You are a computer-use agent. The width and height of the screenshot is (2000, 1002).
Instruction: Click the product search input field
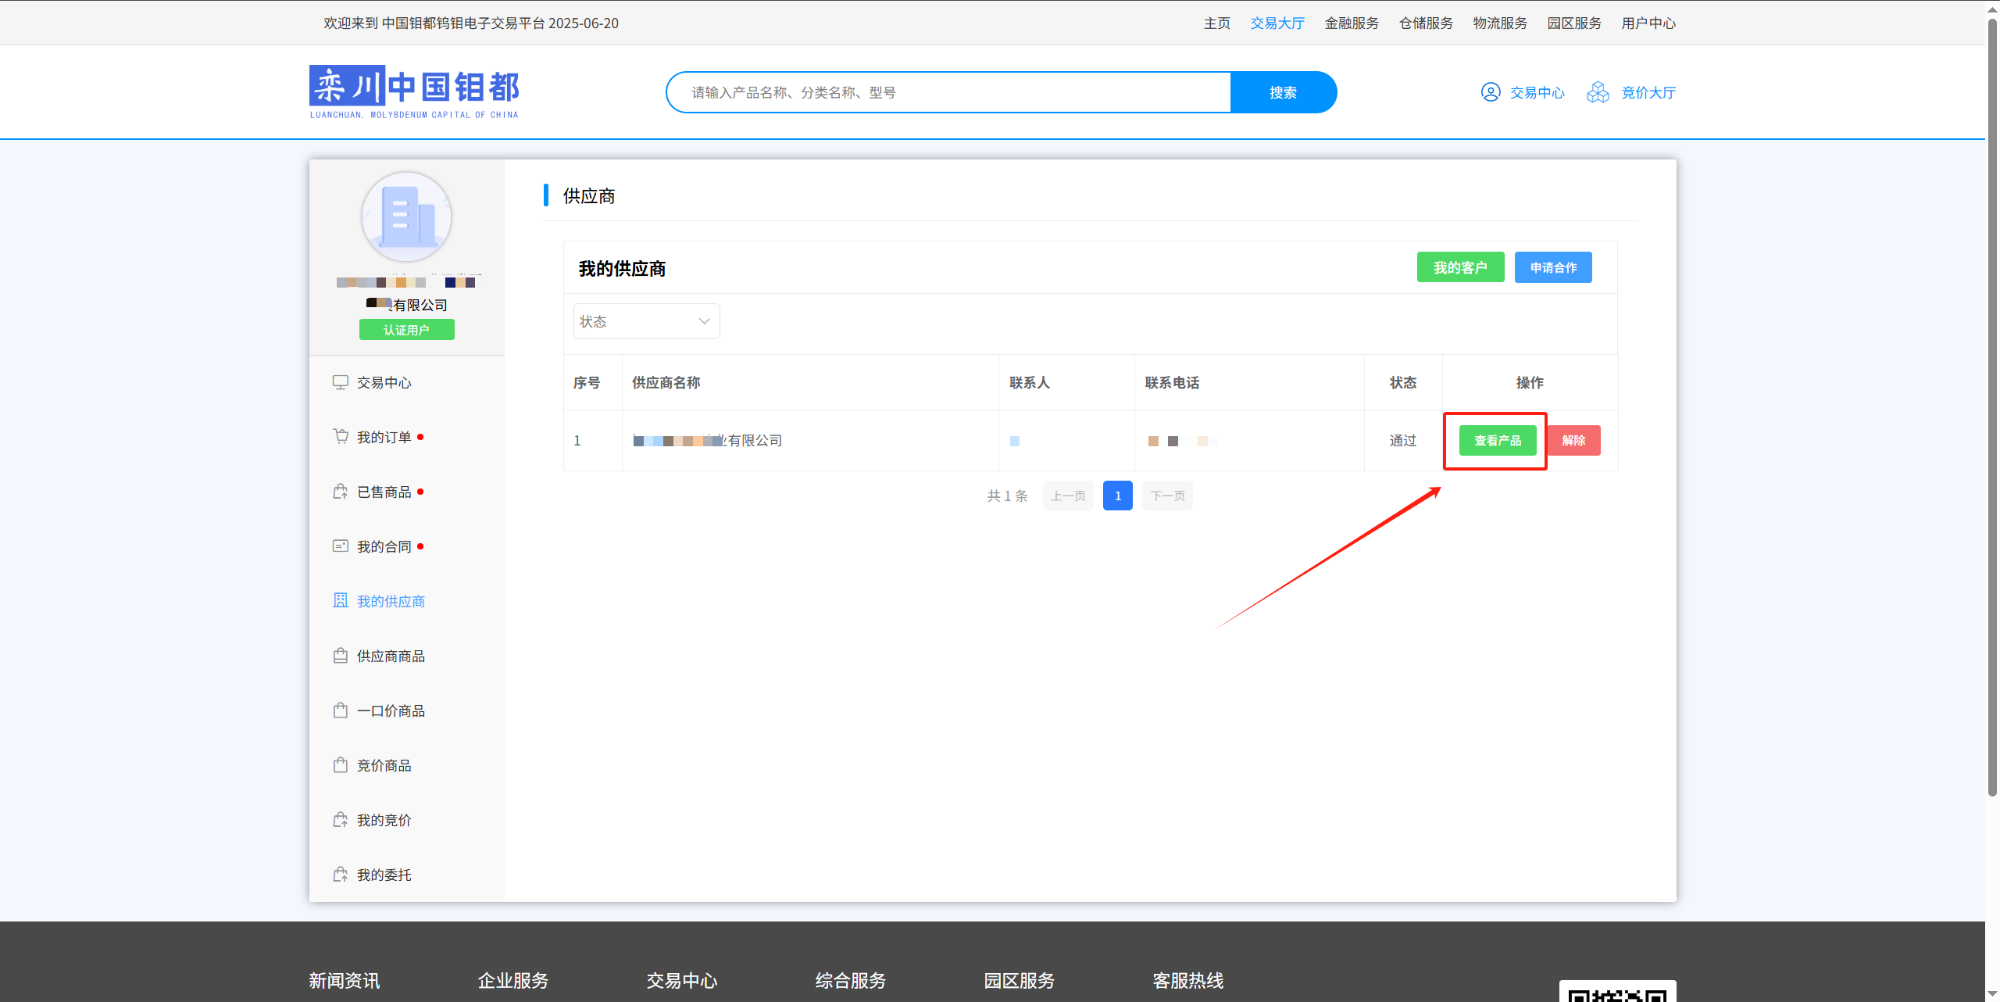[948, 92]
